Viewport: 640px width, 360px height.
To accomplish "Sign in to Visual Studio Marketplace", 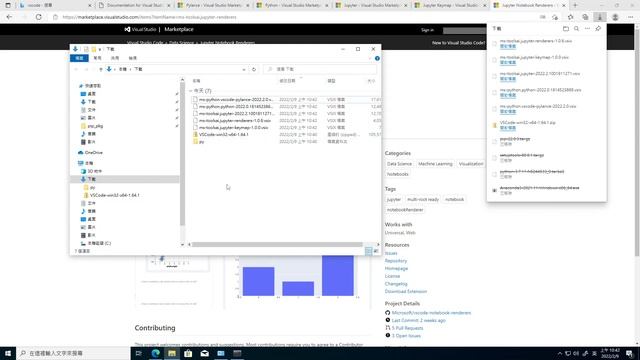I will tap(427, 30).
